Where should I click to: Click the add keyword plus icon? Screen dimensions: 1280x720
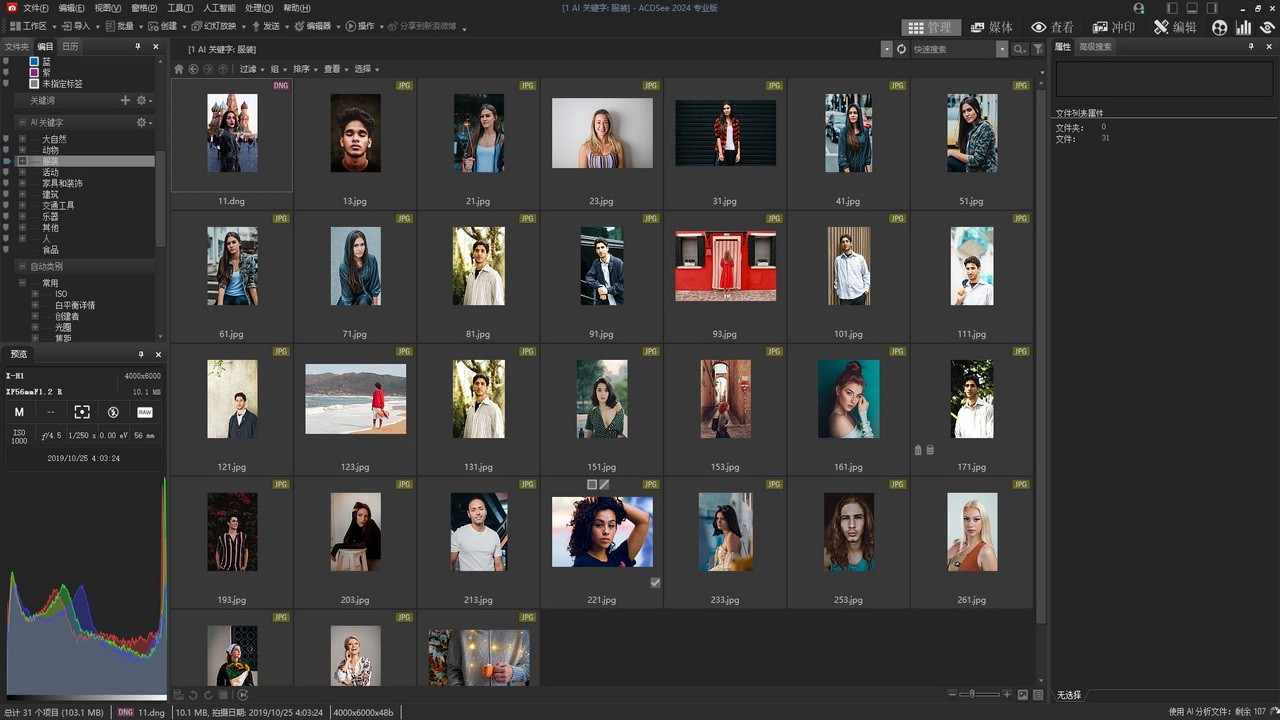125,100
